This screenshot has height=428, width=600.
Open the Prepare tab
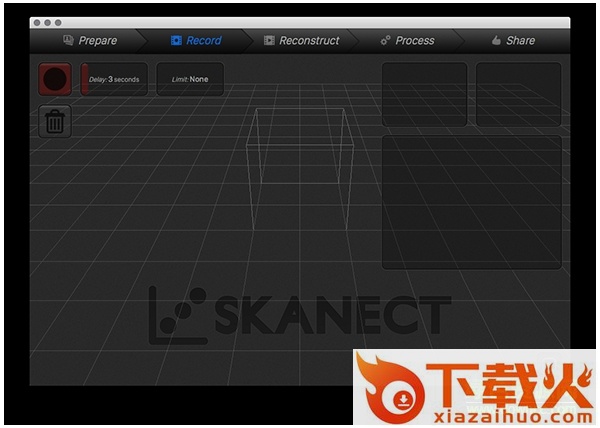(90, 41)
